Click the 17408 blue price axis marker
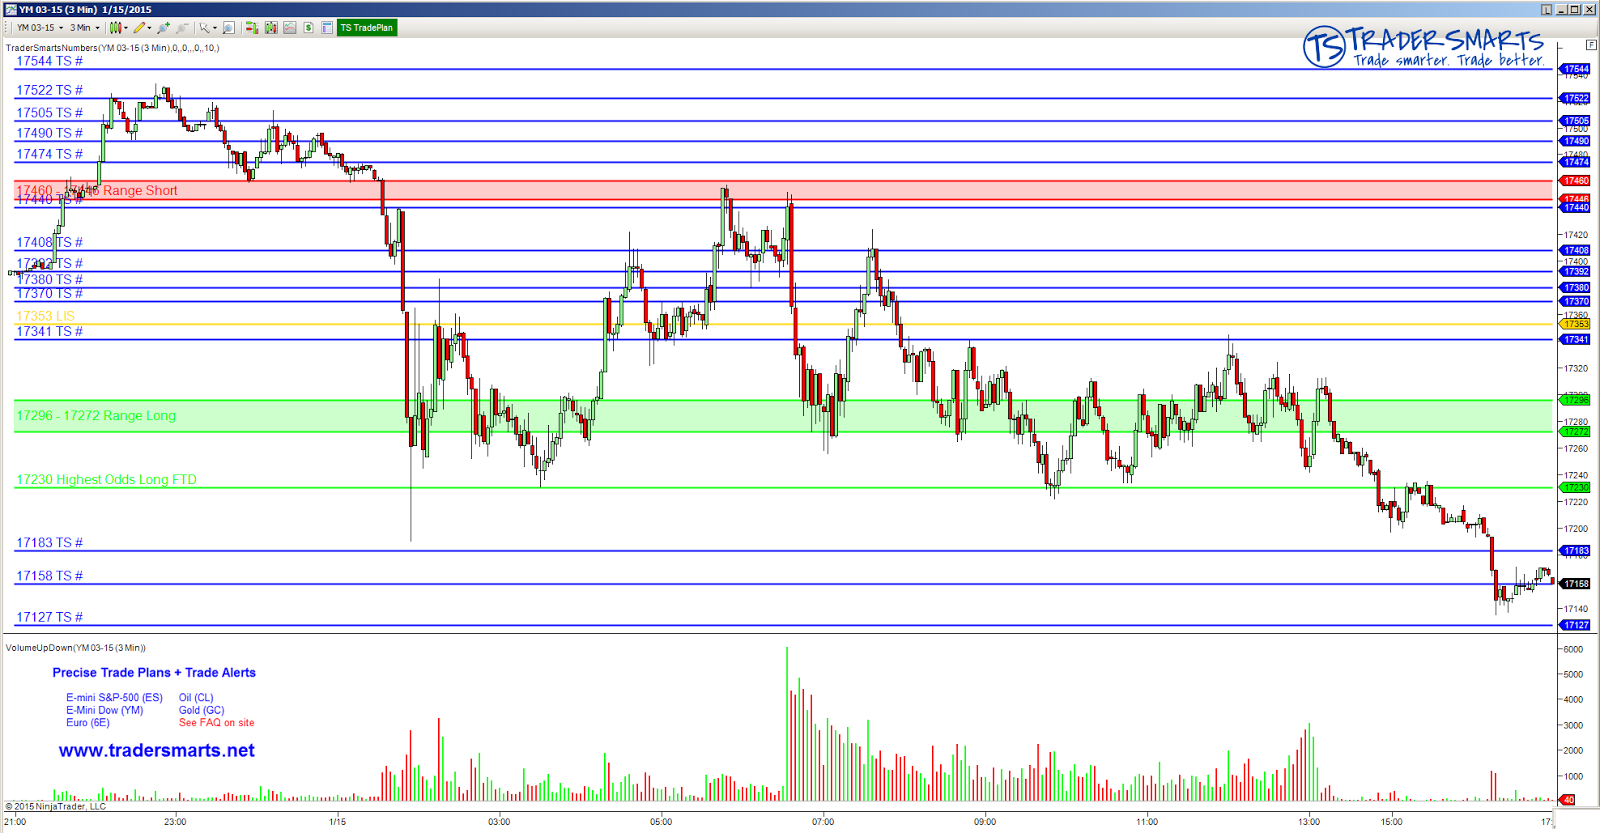 click(1576, 250)
